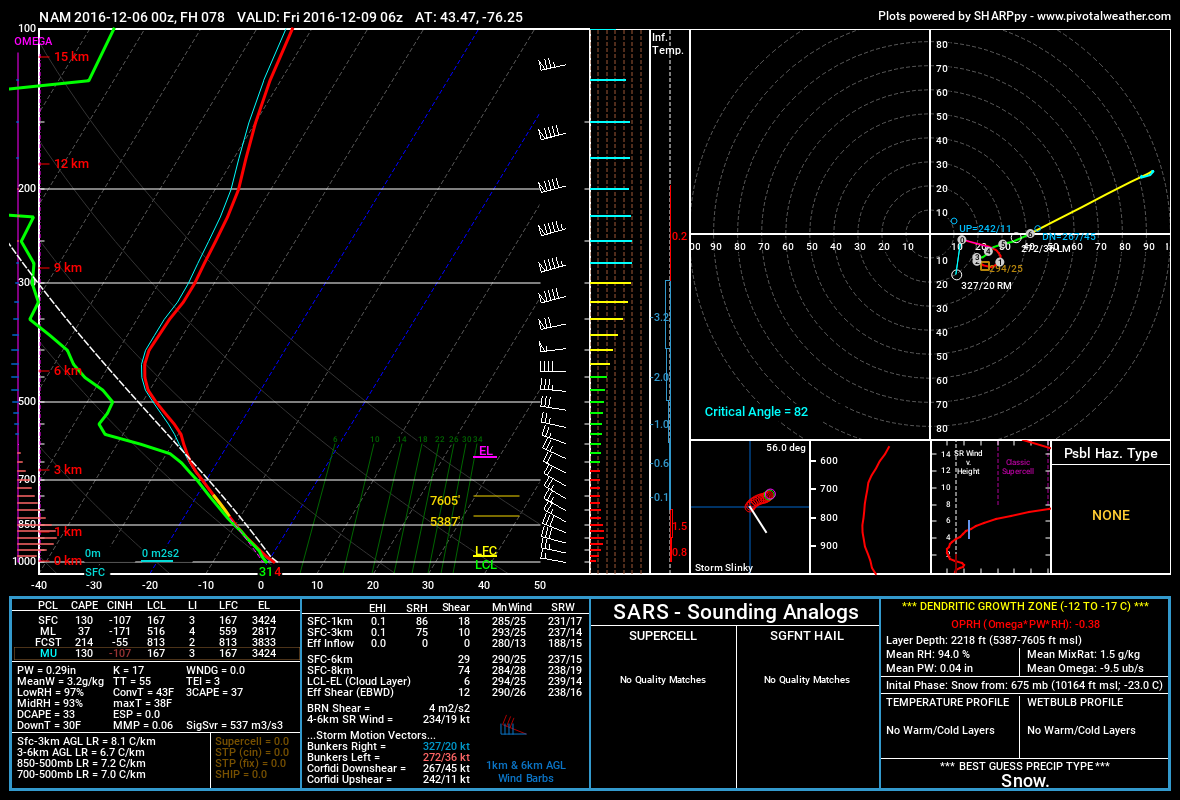Click the magenta EL level label
Screen dimensions: 1180x800
pyautogui.click(x=485, y=451)
